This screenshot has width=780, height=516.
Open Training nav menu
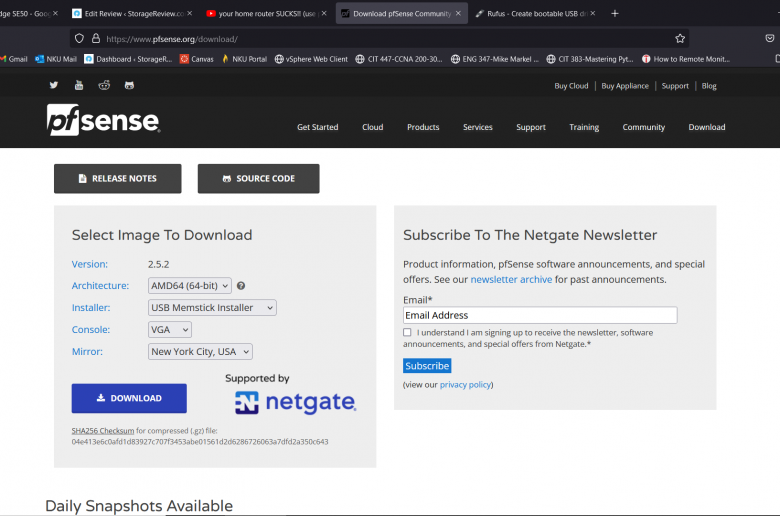click(x=584, y=127)
